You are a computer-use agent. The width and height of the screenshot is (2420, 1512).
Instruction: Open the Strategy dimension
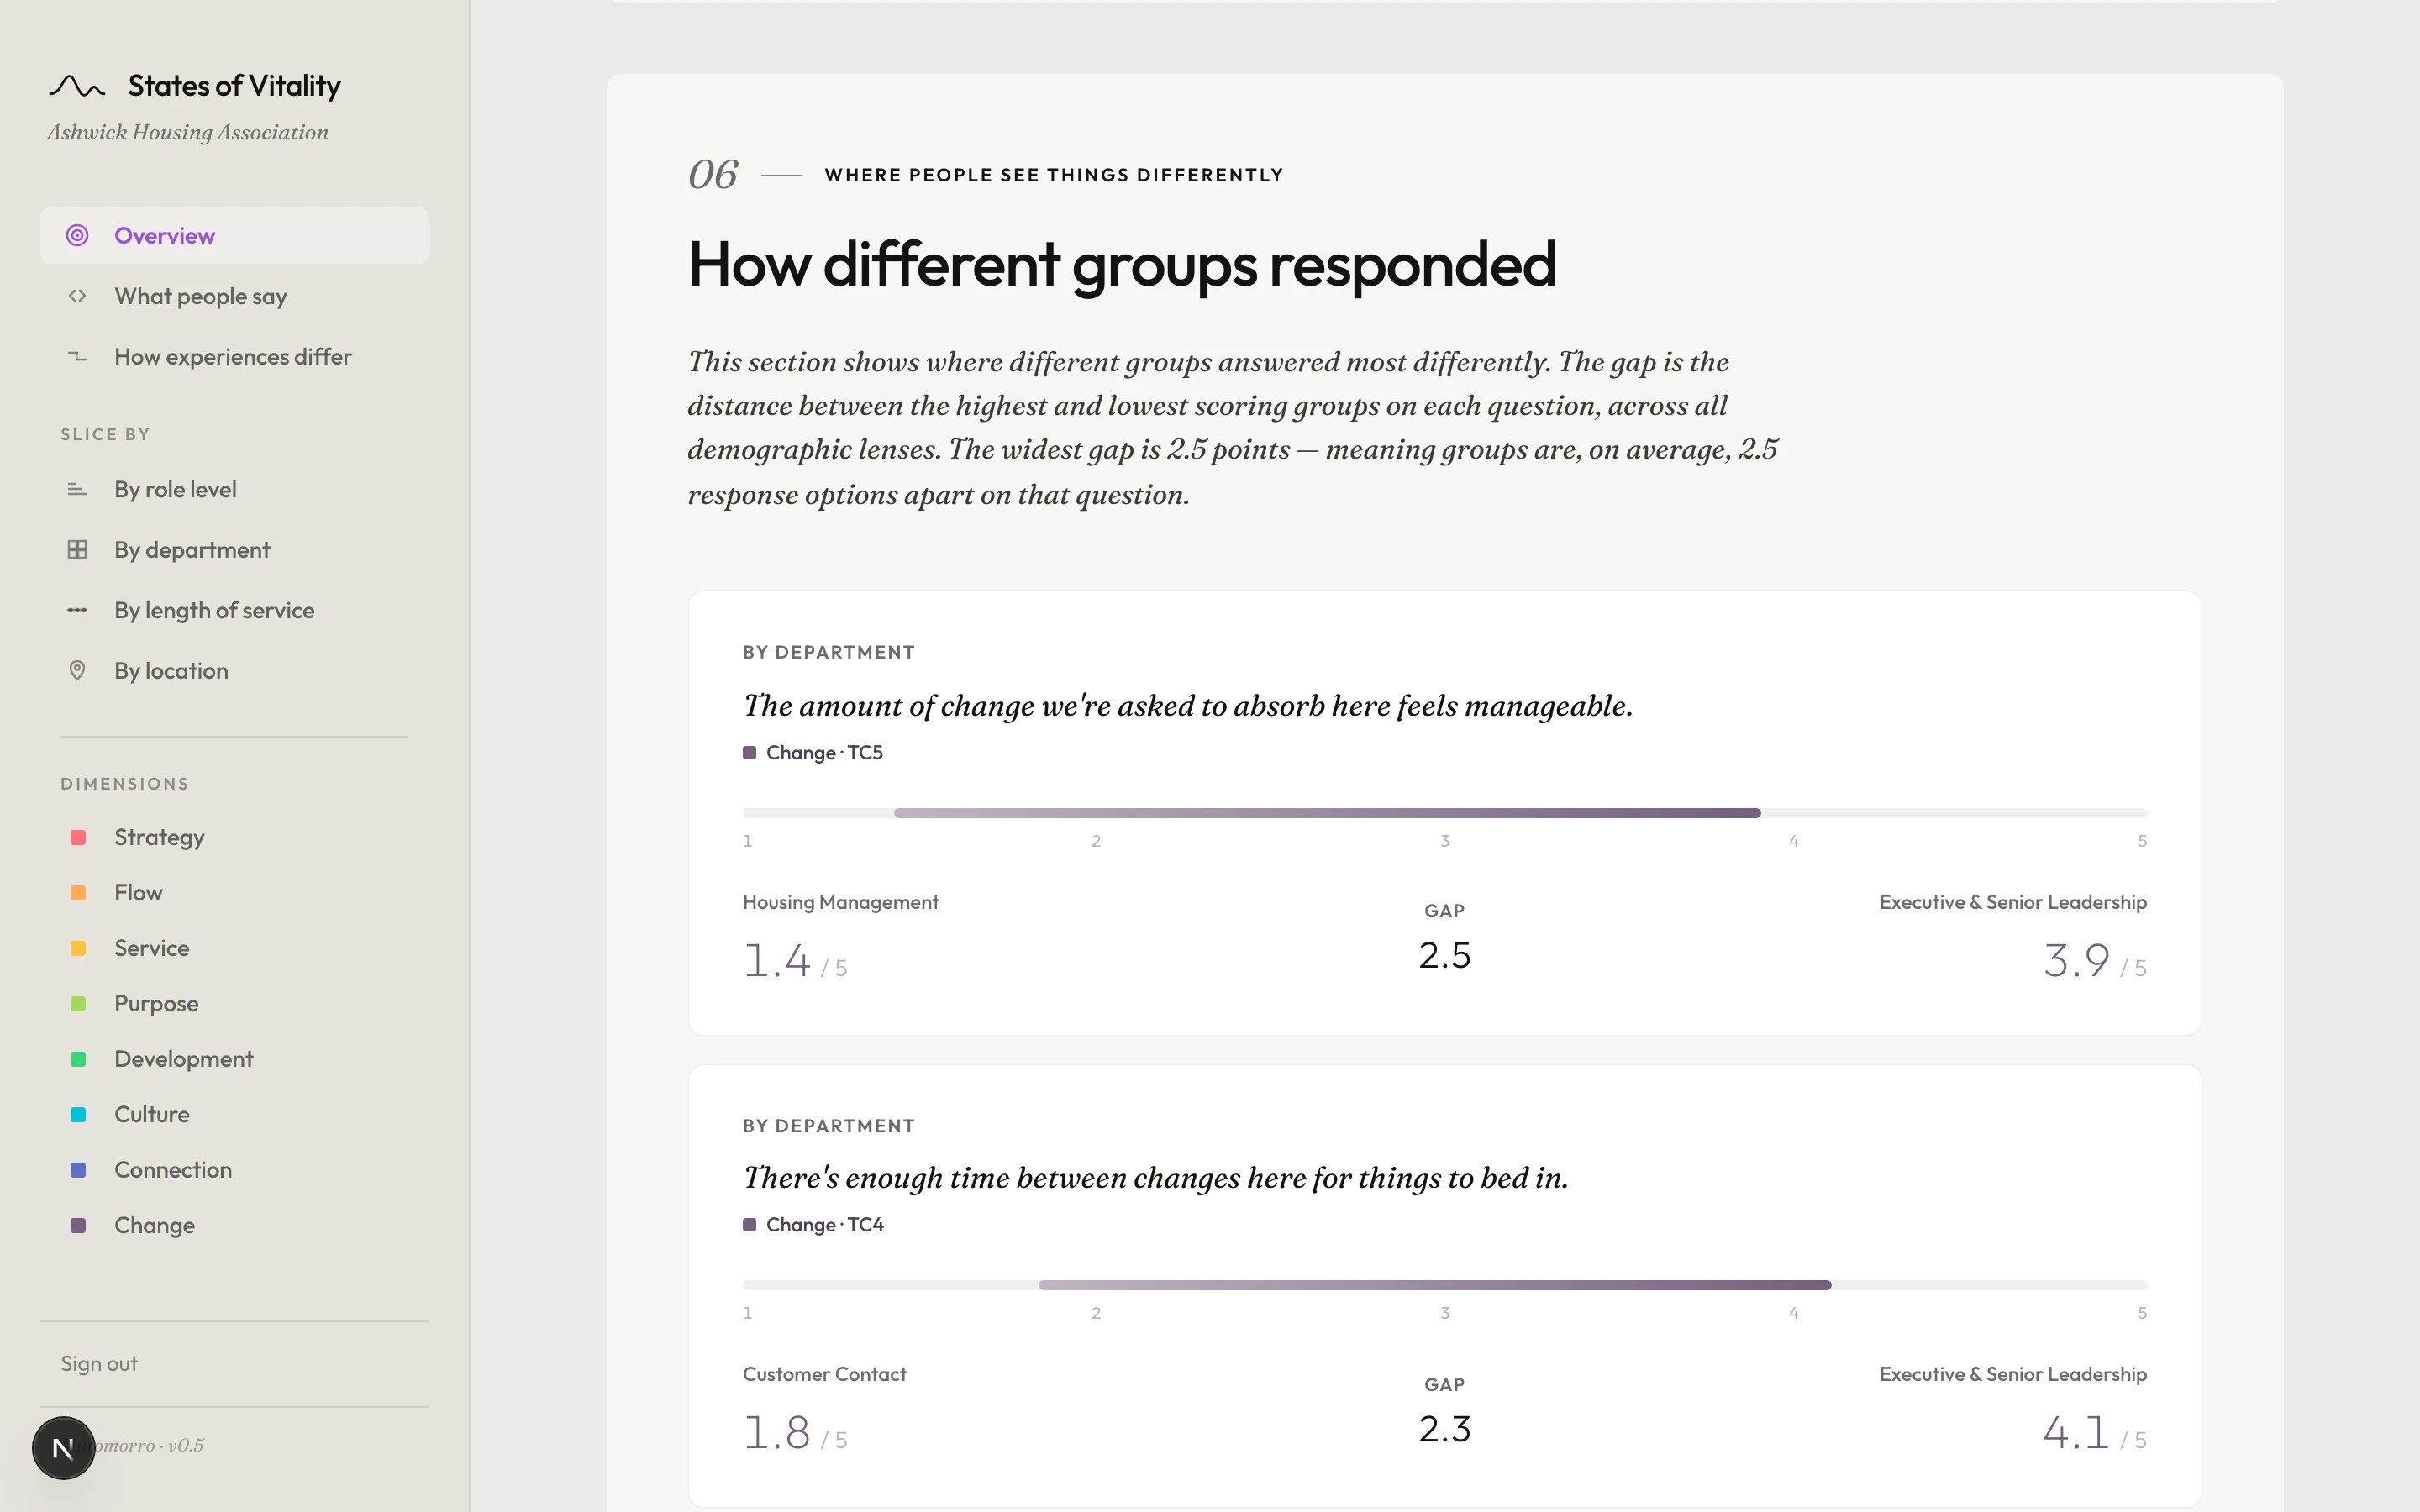tap(234, 837)
